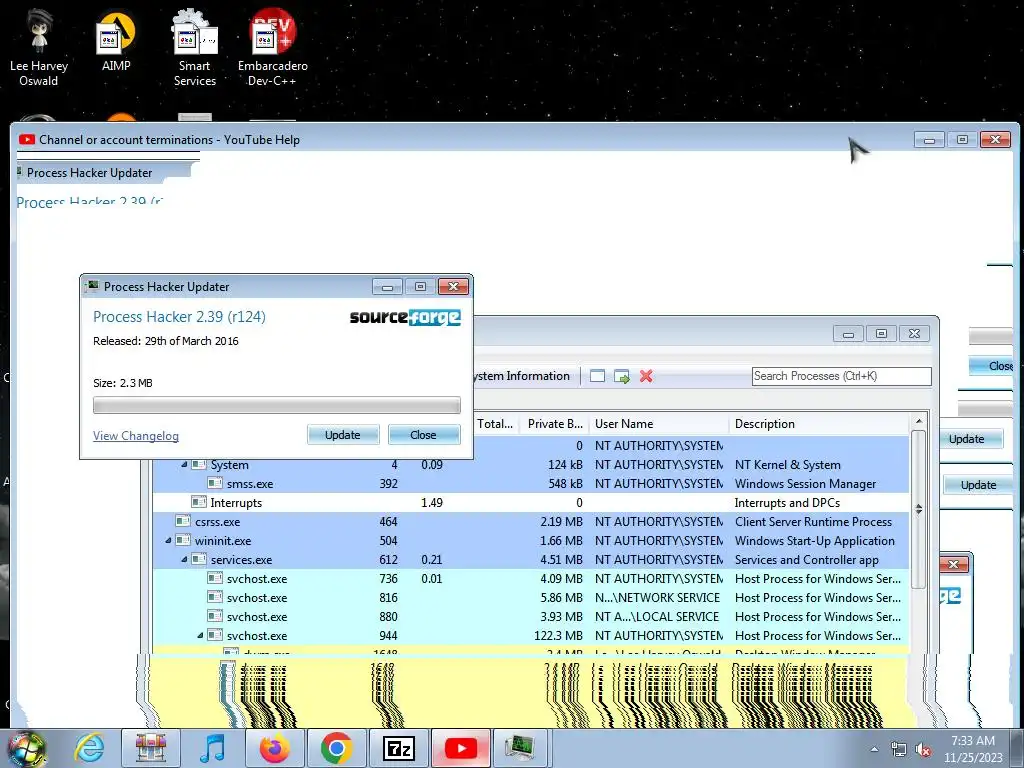1024x768 pixels.
Task: Collapse the services.exe tree node
Action: [184, 560]
